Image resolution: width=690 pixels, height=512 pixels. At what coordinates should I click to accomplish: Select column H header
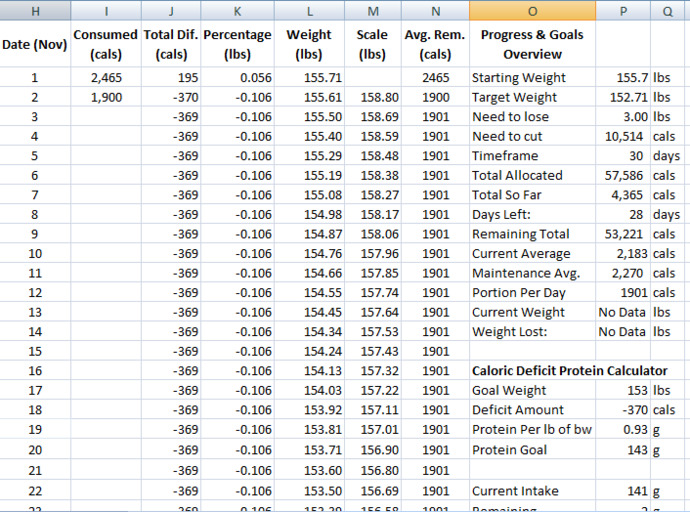tap(35, 11)
